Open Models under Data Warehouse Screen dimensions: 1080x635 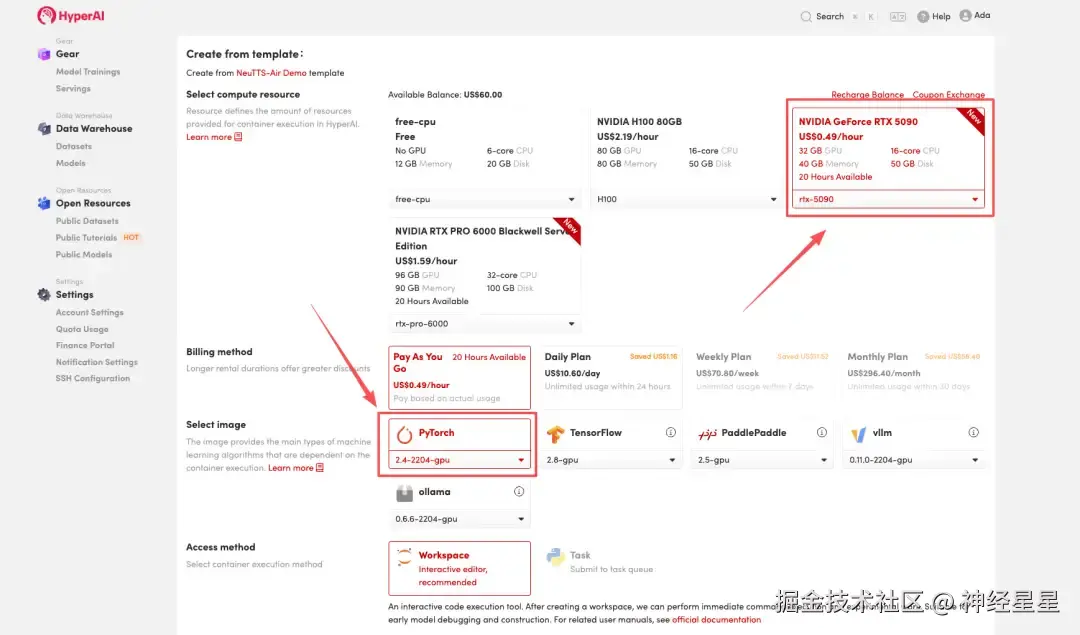click(x=70, y=163)
